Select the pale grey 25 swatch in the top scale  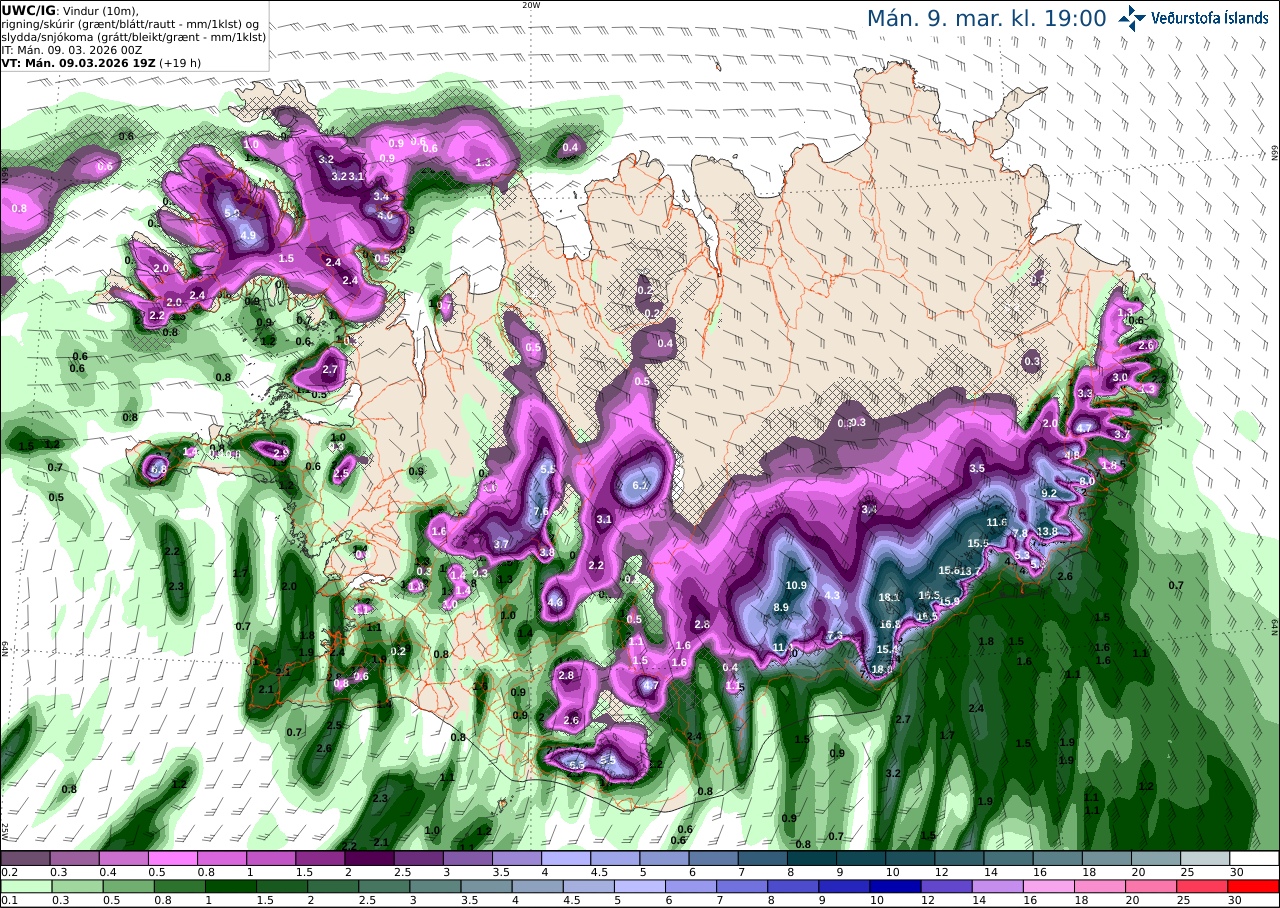[1205, 858]
